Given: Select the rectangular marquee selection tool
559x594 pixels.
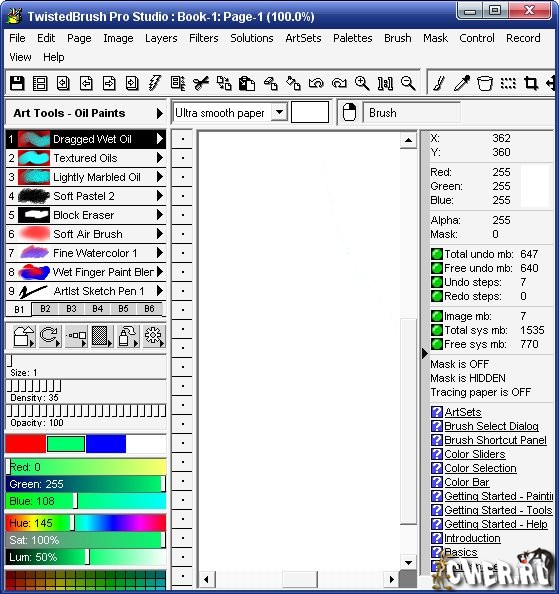Looking at the screenshot, I should (508, 83).
